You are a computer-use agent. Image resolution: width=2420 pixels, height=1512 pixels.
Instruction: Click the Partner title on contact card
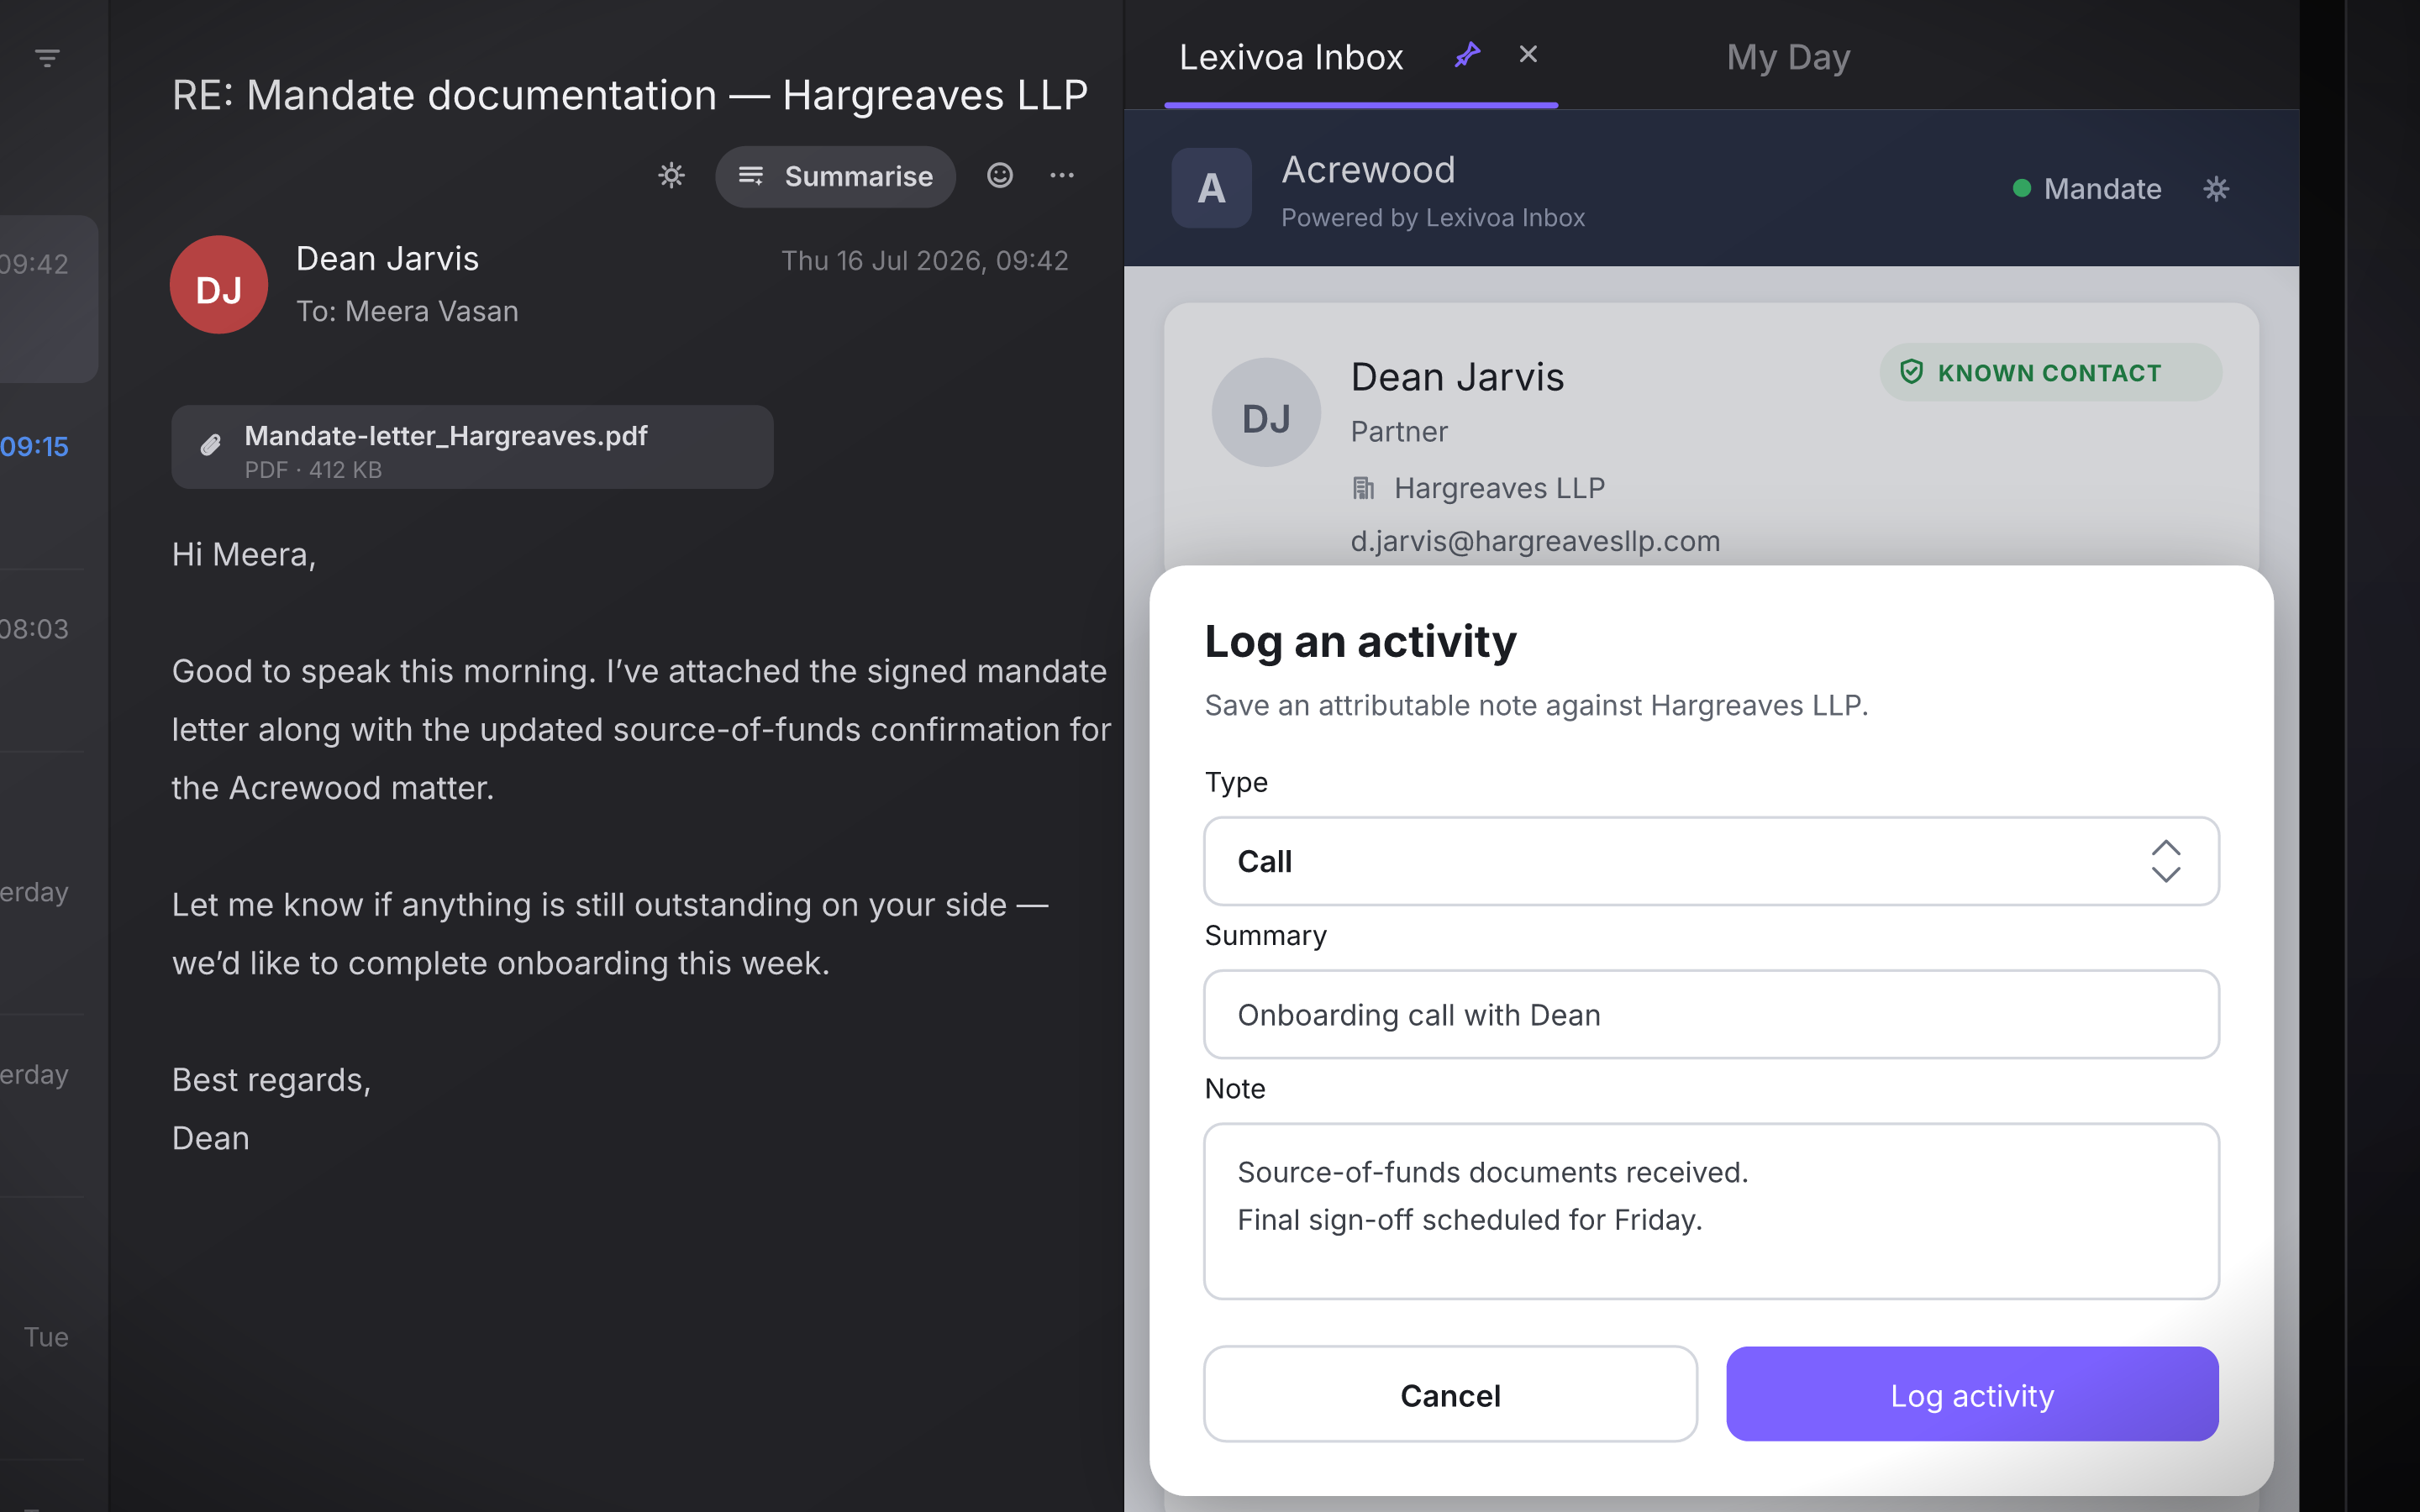click(x=1399, y=432)
